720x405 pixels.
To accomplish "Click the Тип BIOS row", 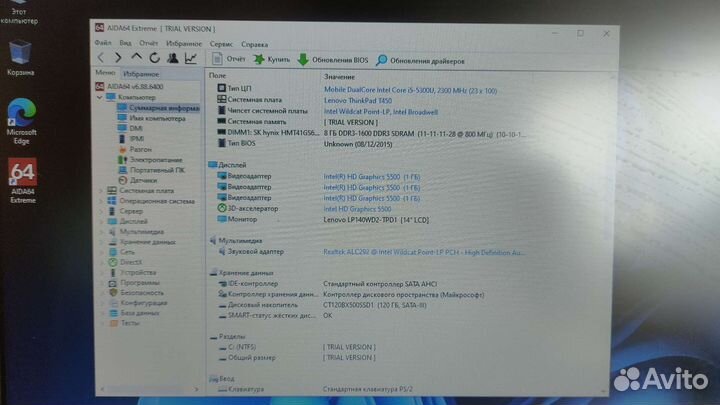I will (305, 143).
